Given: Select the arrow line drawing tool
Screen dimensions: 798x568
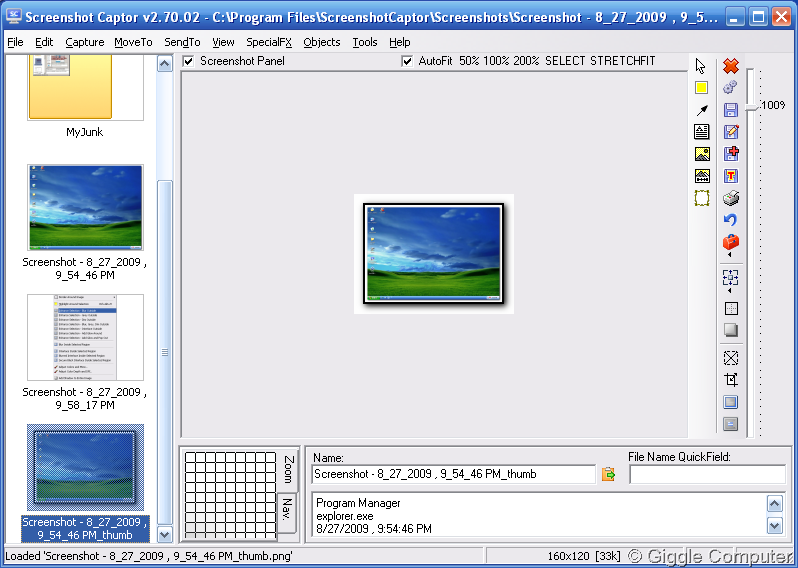Looking at the screenshot, I should coord(702,110).
